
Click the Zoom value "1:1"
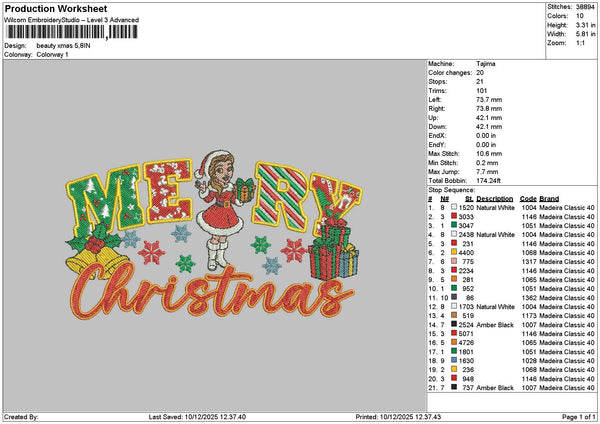tap(580, 43)
